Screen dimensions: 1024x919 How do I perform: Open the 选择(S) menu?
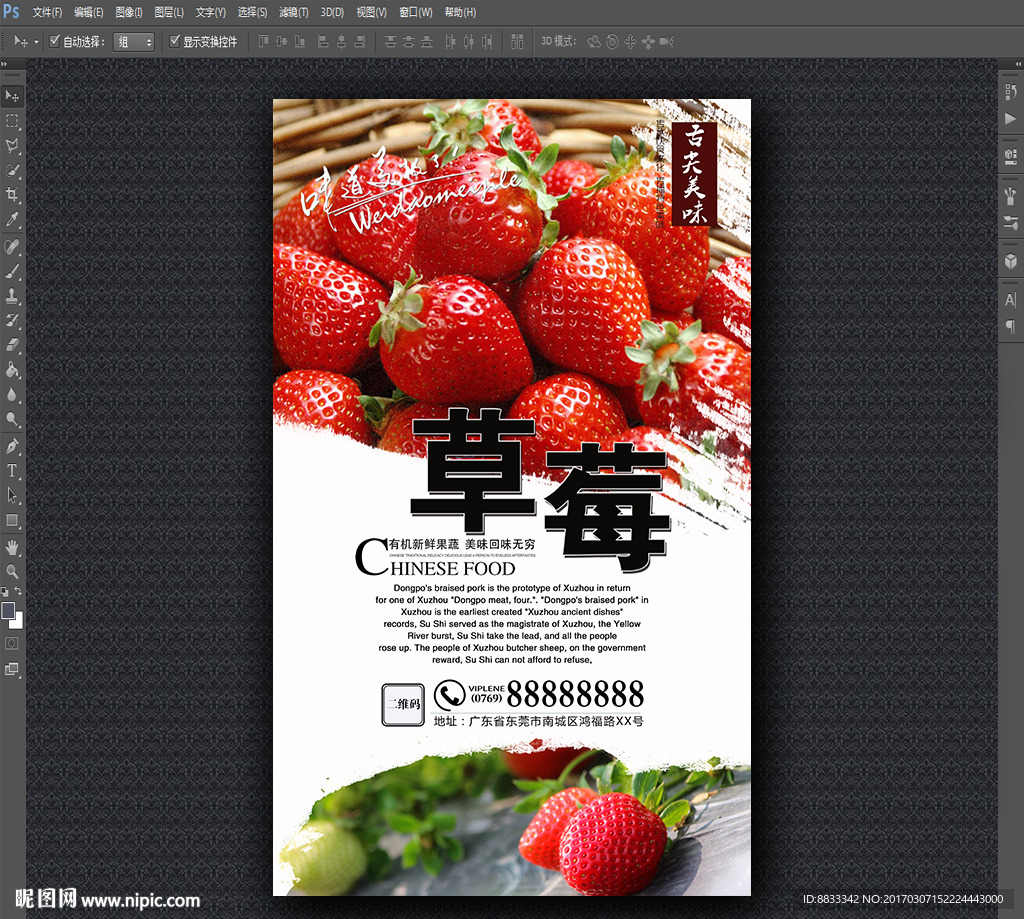click(x=252, y=12)
